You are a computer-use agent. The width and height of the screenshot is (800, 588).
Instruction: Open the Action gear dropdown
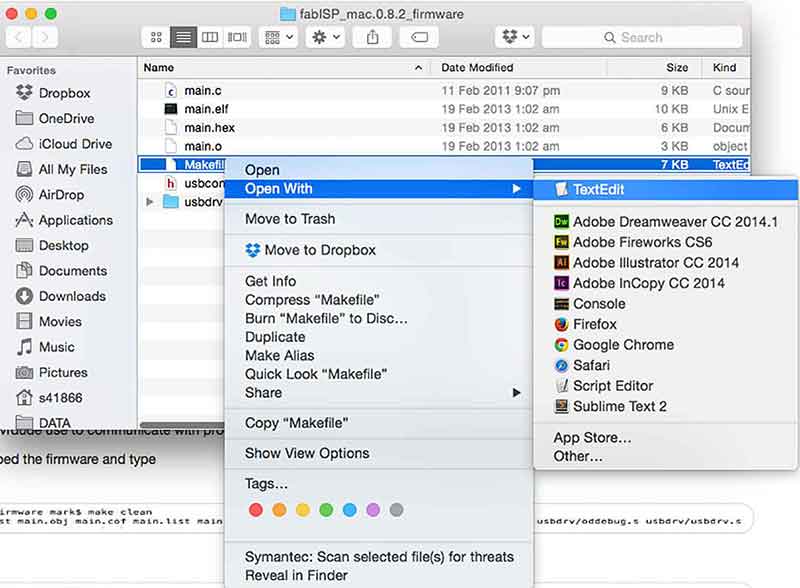(x=326, y=37)
